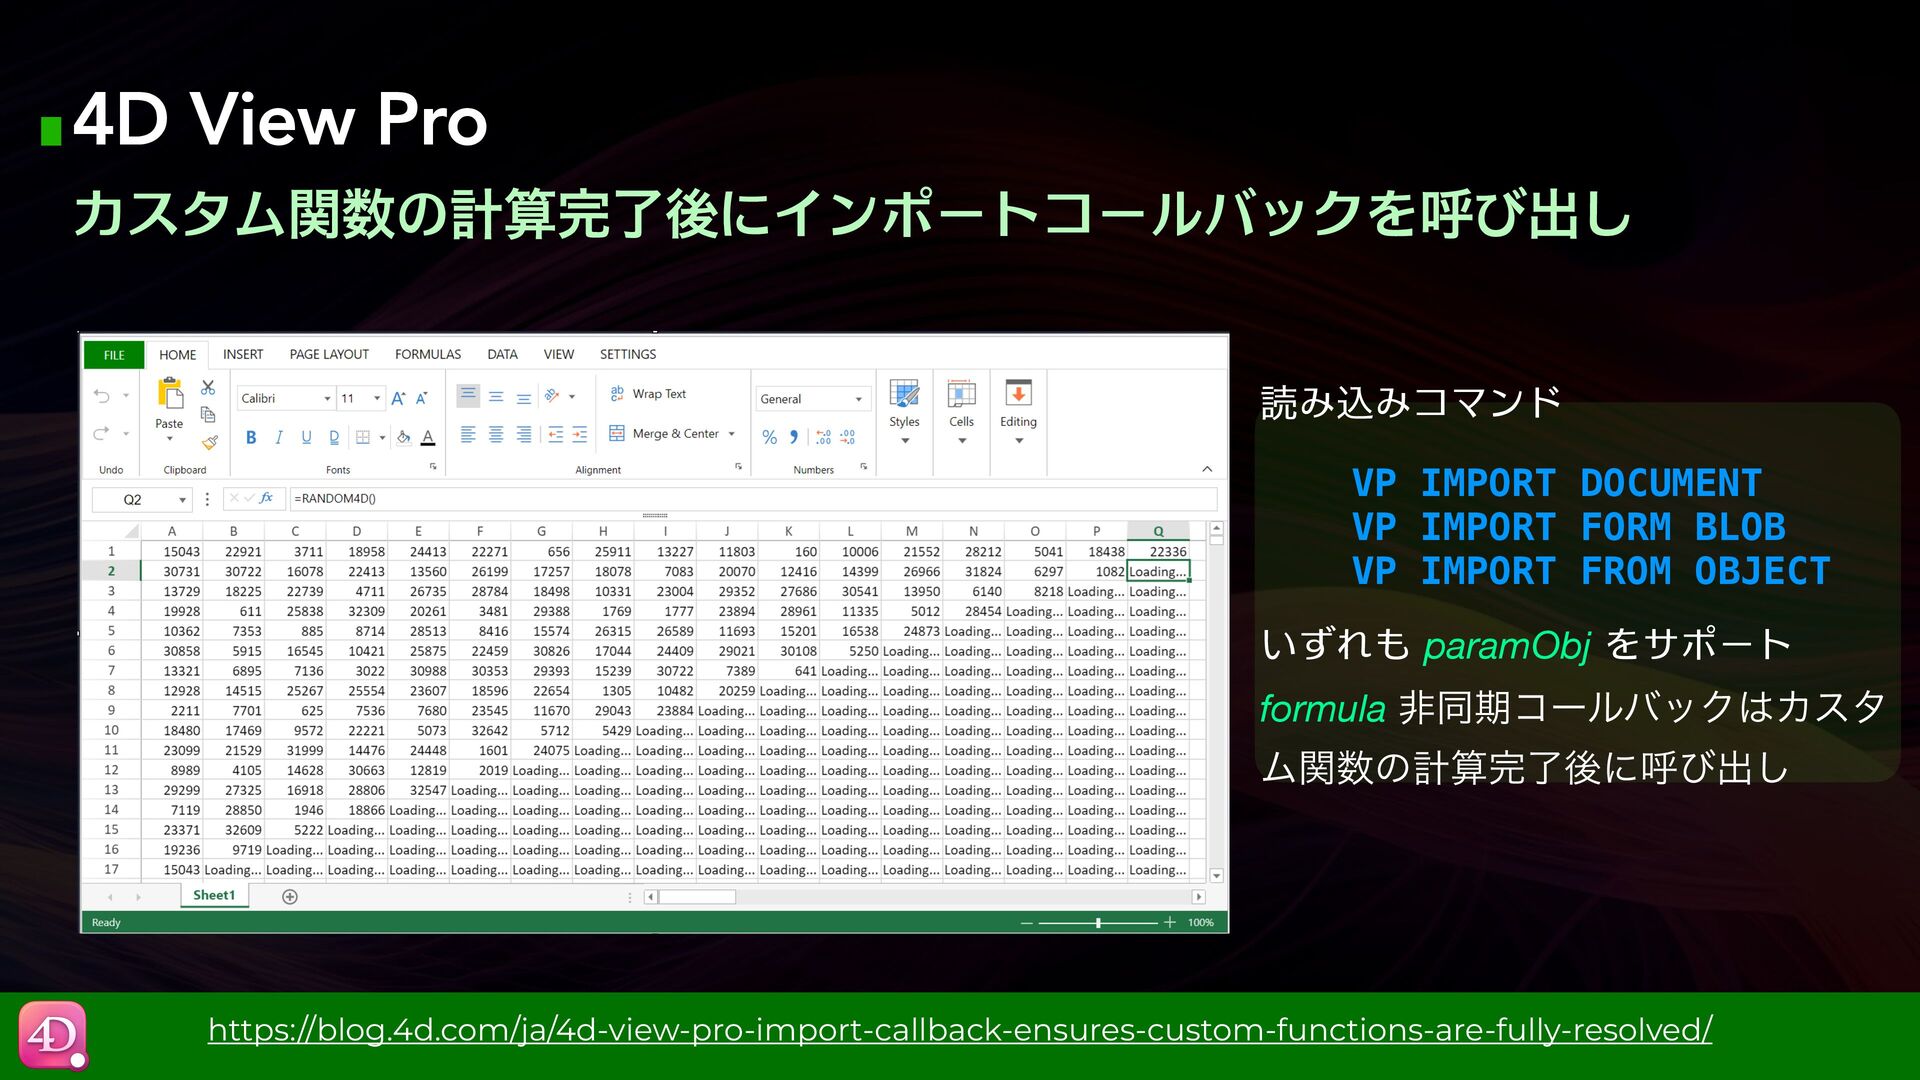Open the Editing dropdown

click(1018, 412)
